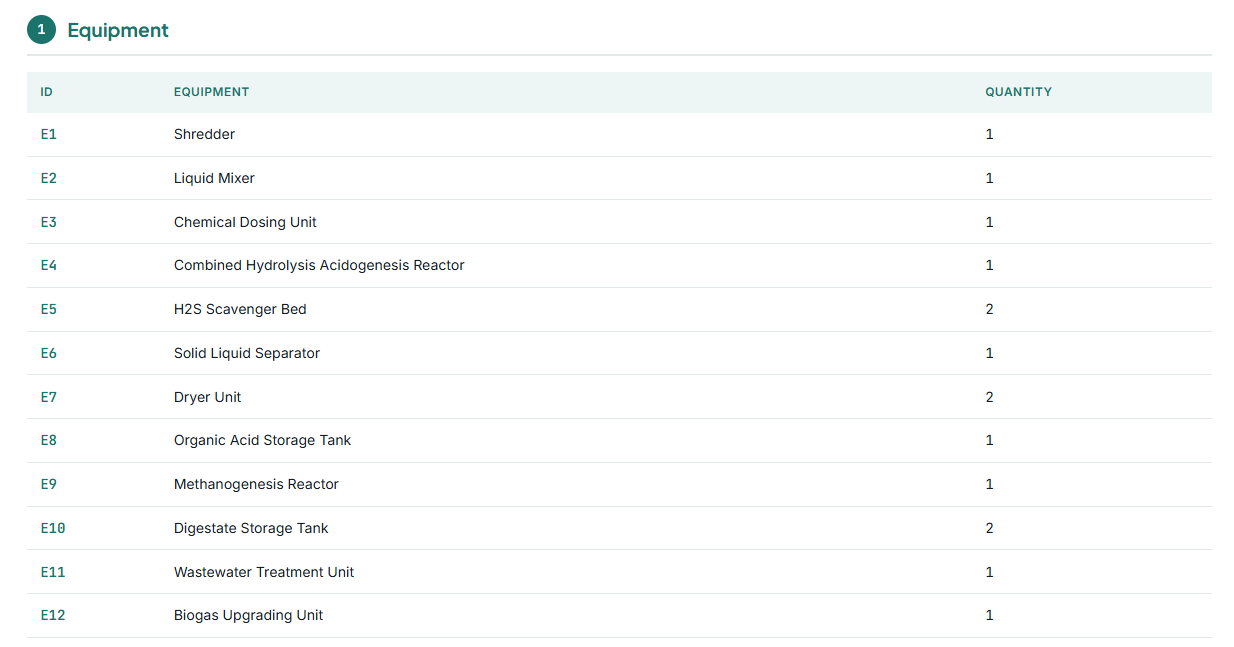1234x647 pixels.
Task: Select the Liquid Mixer quantity value
Action: click(x=990, y=178)
